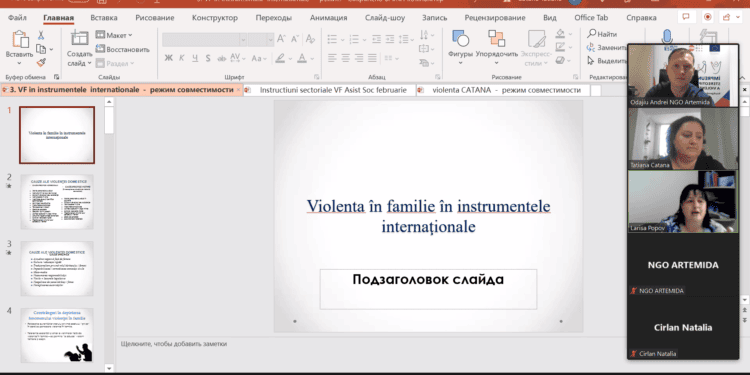
Task: Click the increase indent icon
Action: (x=391, y=39)
